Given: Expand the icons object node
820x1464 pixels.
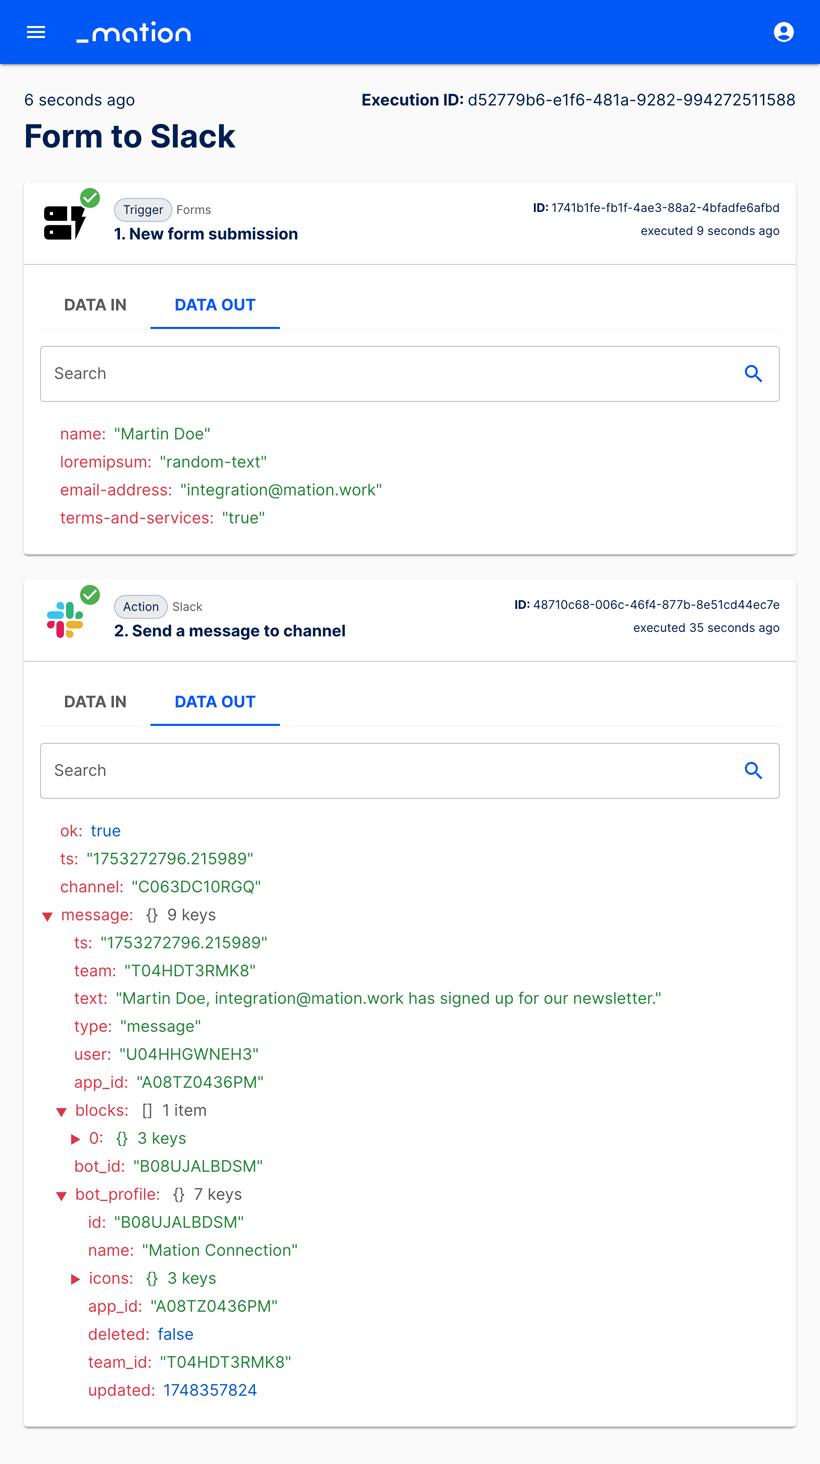Looking at the screenshot, I should 75,1279.
